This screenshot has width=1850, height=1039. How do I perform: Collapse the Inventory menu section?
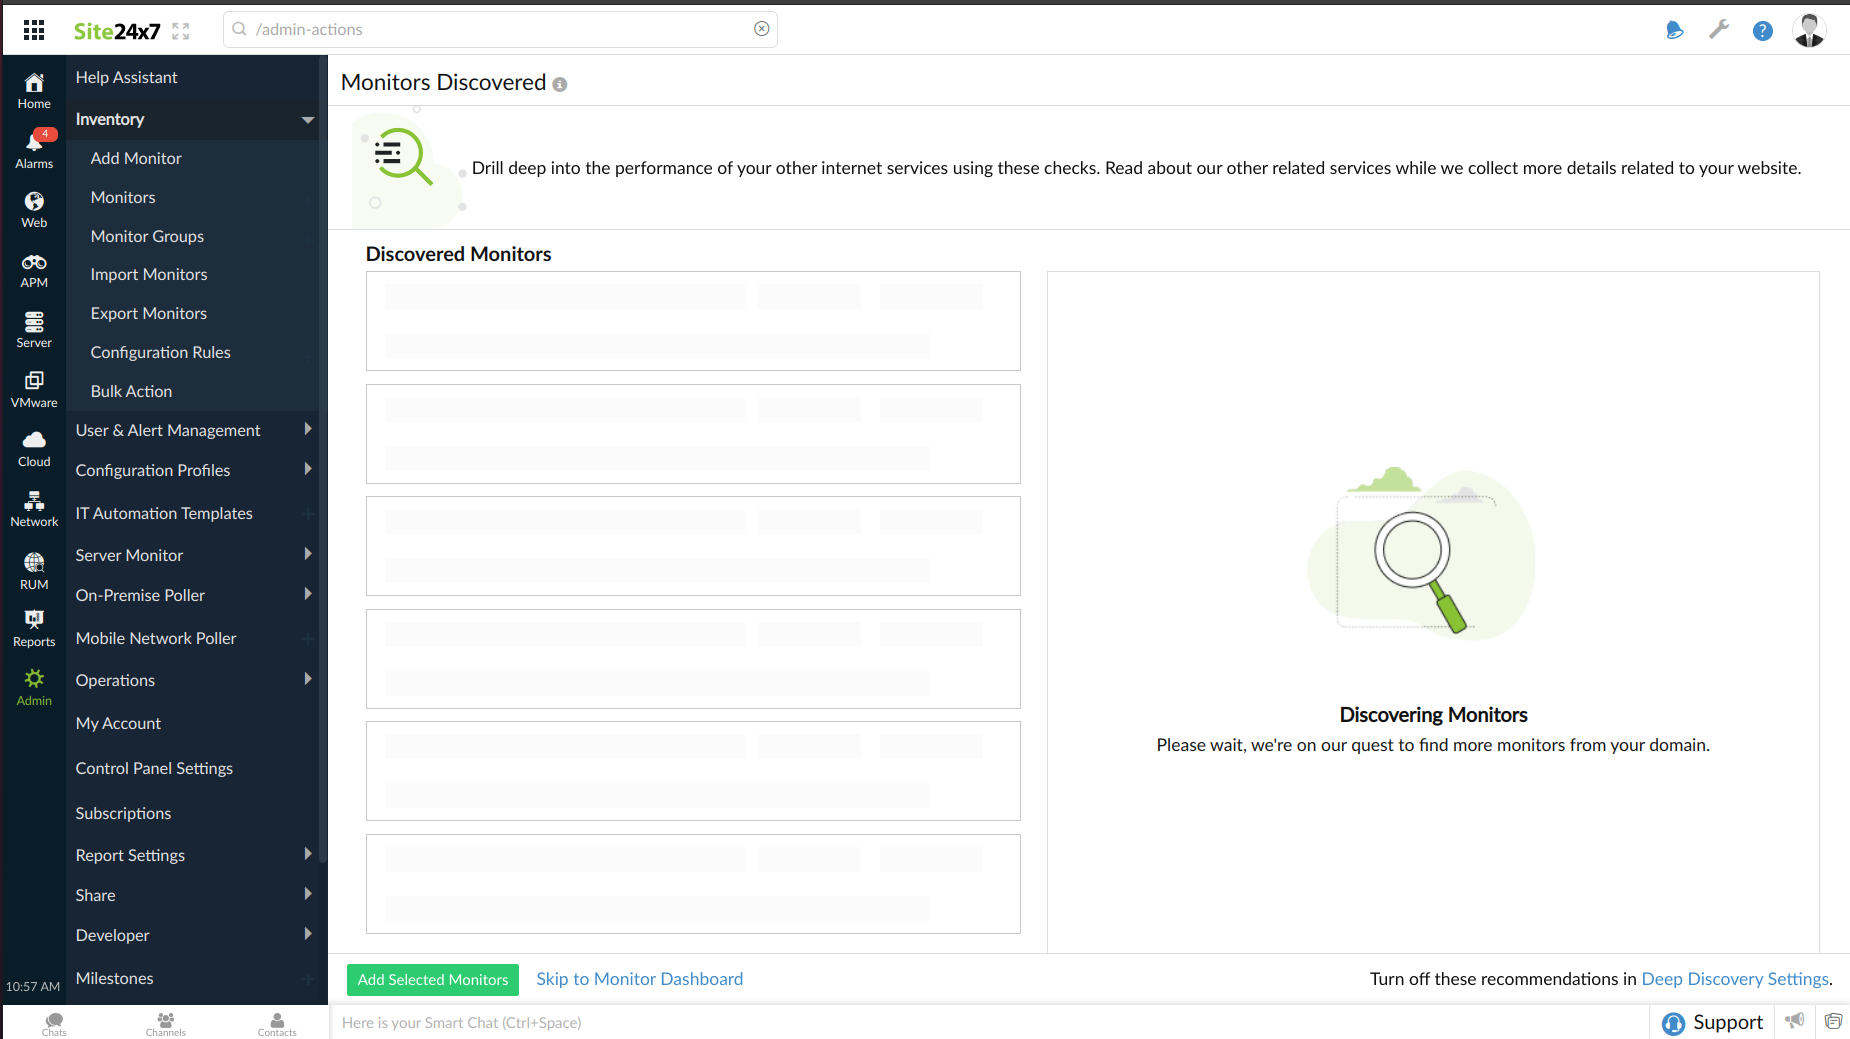click(307, 120)
